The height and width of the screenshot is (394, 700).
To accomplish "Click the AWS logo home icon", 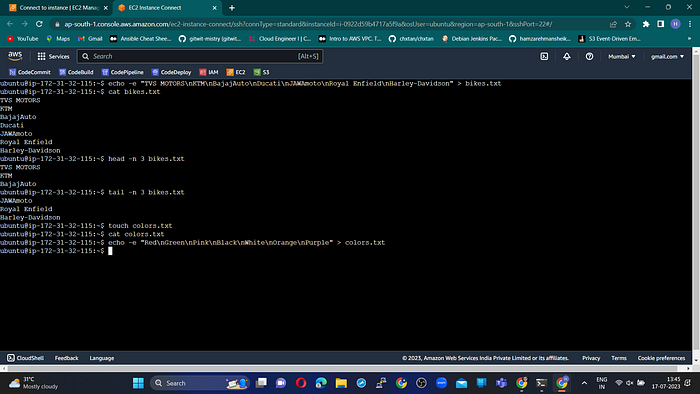I will coord(15,56).
